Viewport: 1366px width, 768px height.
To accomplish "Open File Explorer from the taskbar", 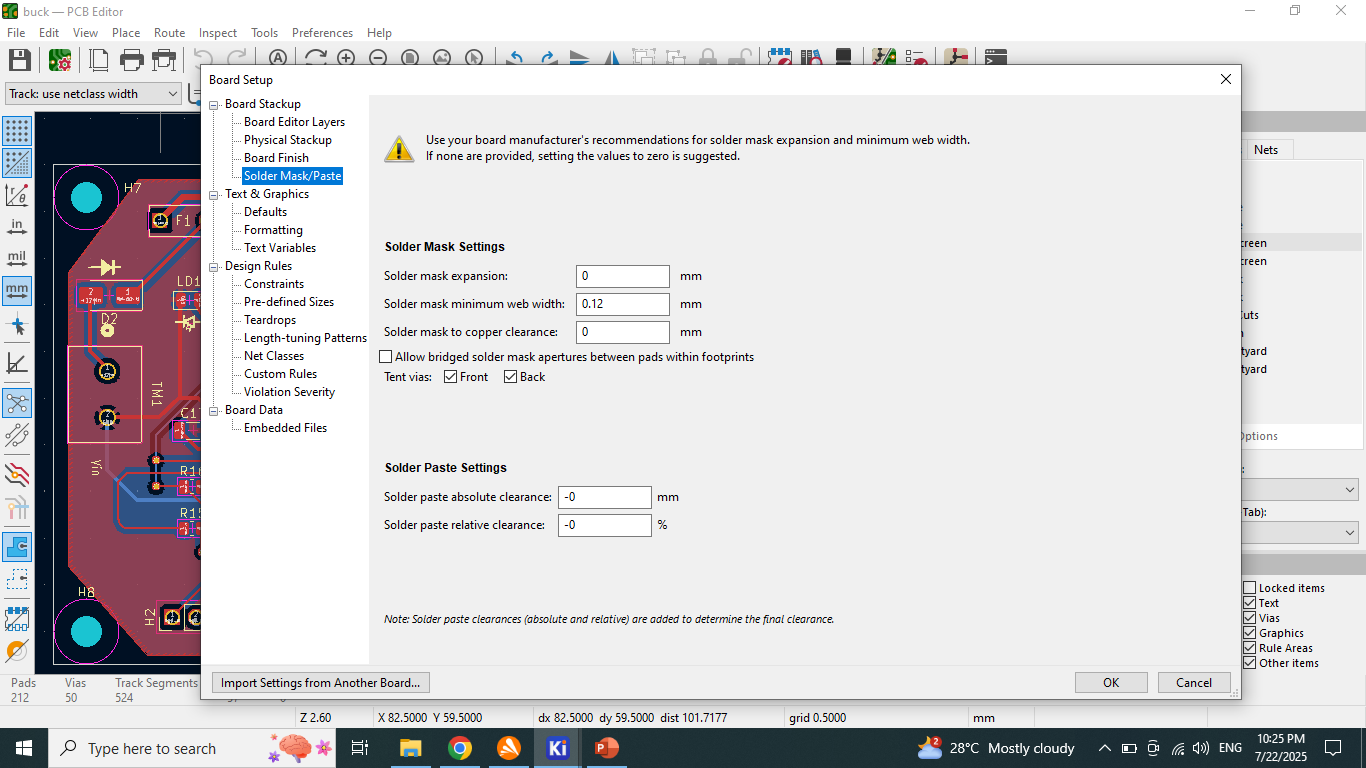I will pyautogui.click(x=411, y=748).
